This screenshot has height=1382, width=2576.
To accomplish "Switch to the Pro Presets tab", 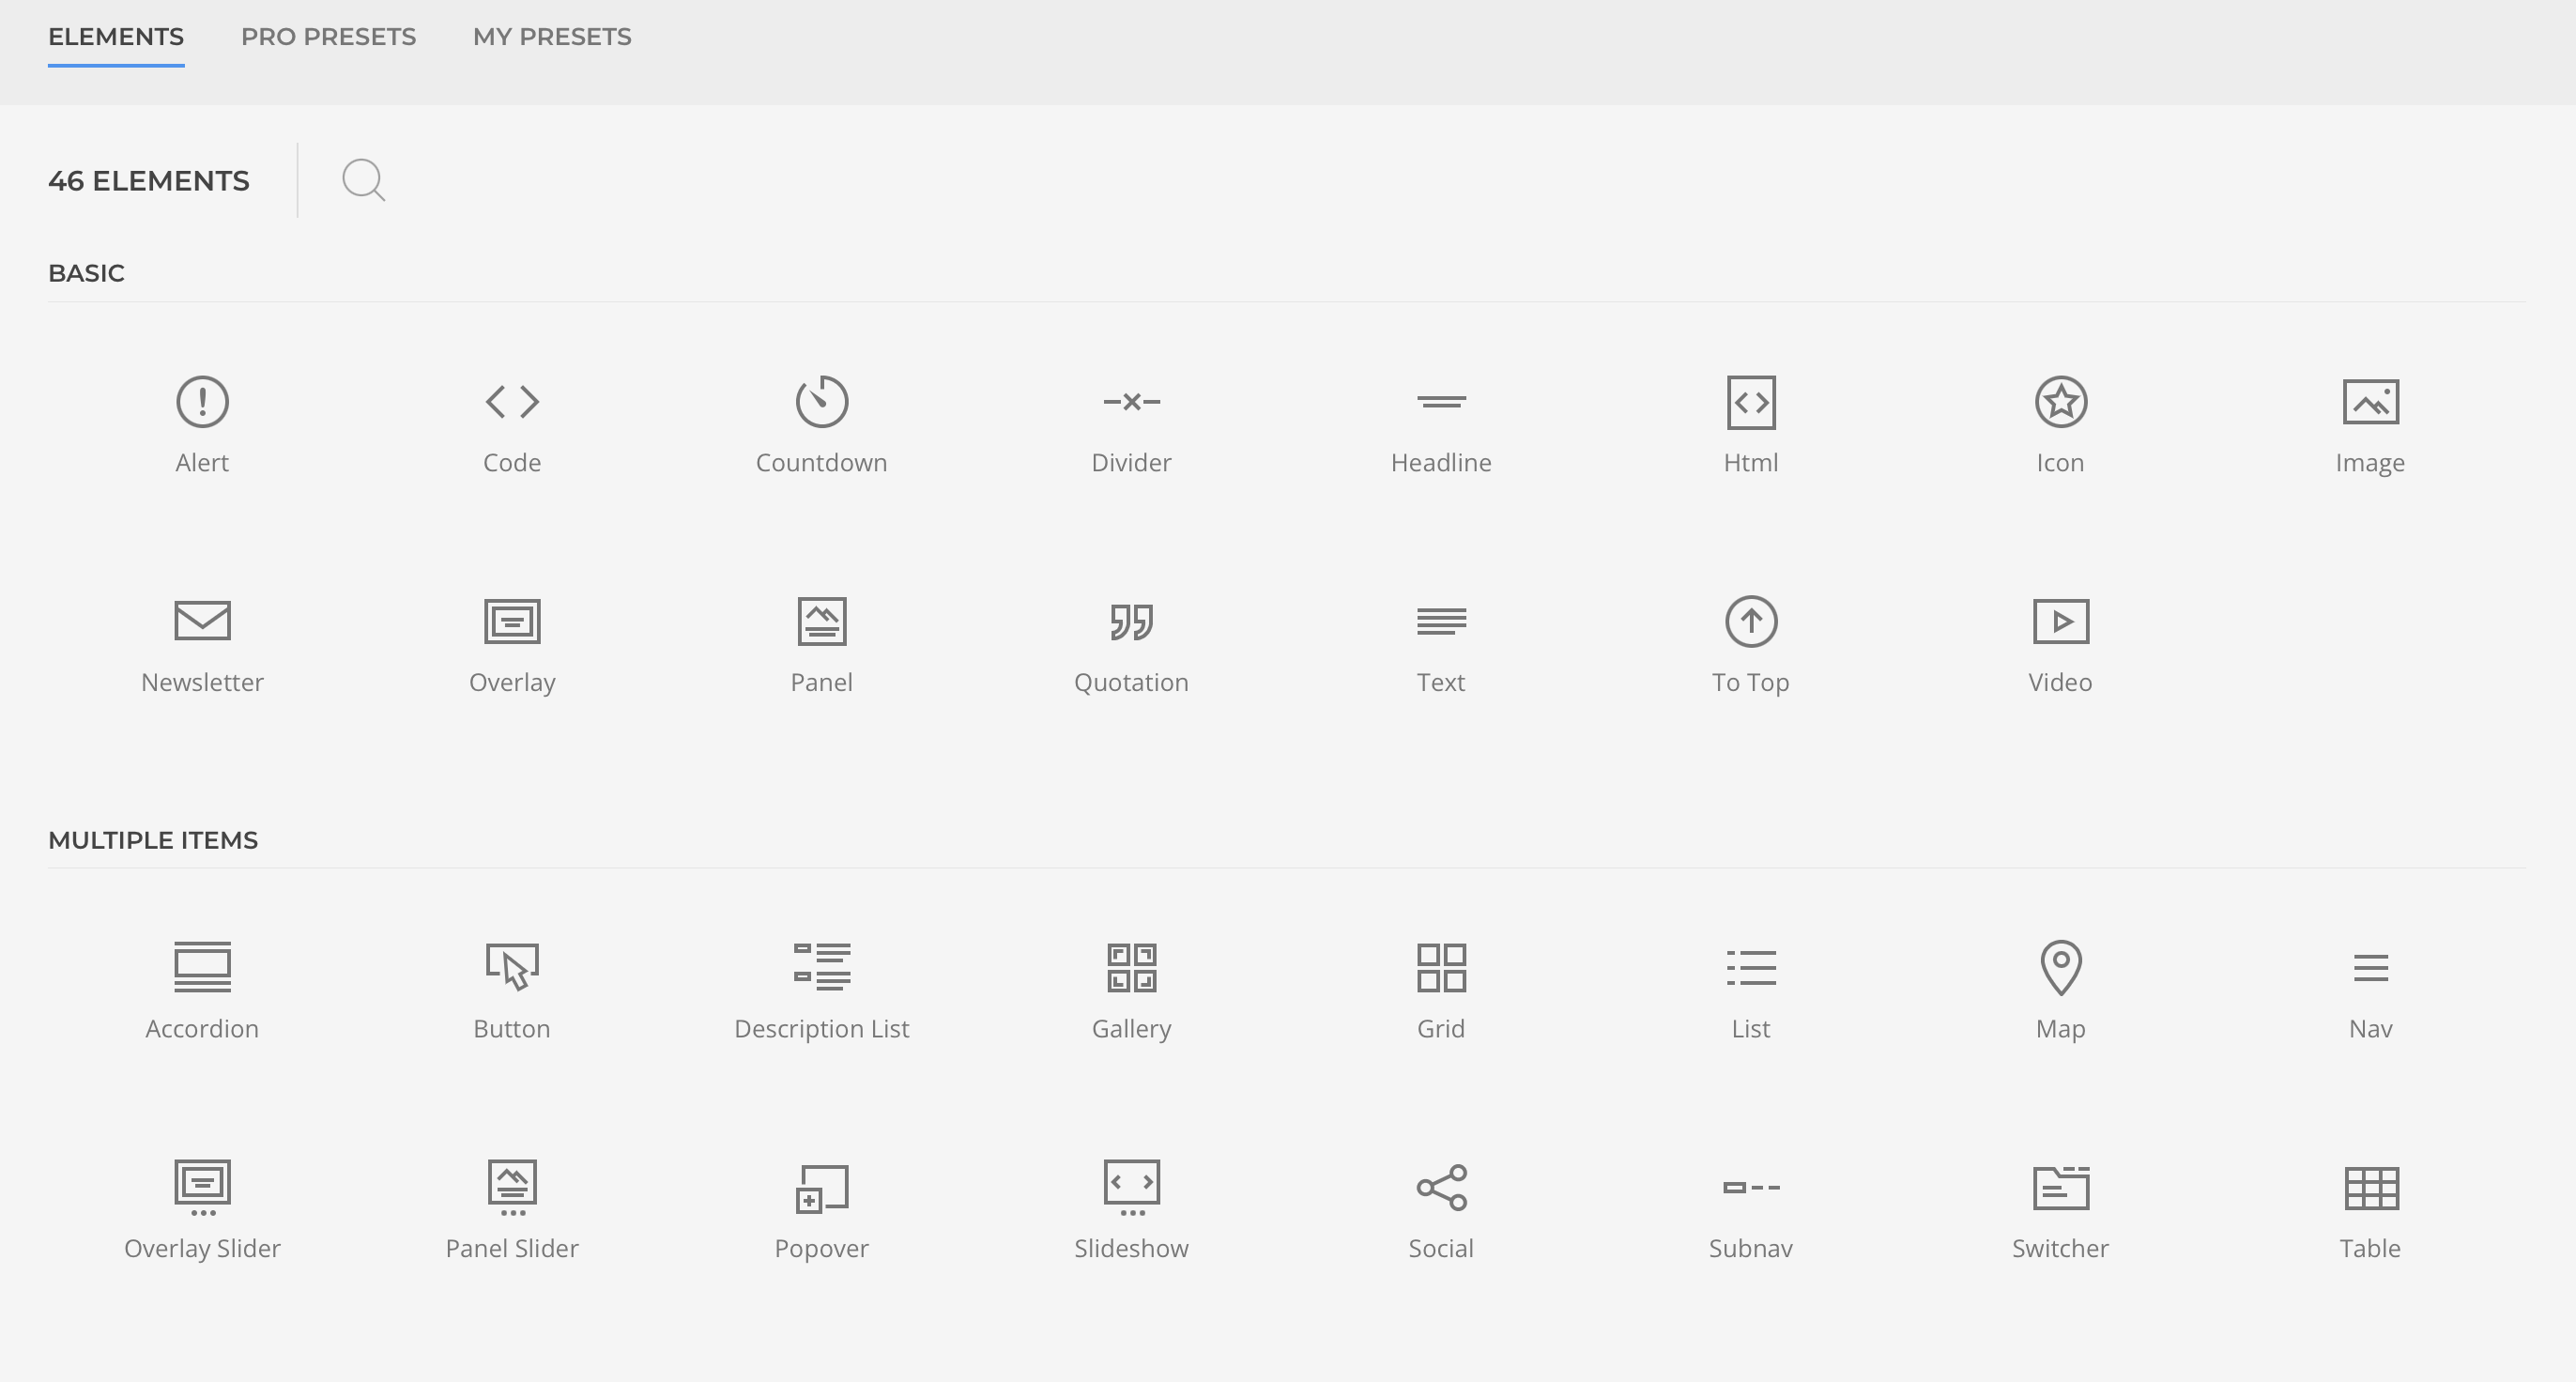I will (328, 37).
